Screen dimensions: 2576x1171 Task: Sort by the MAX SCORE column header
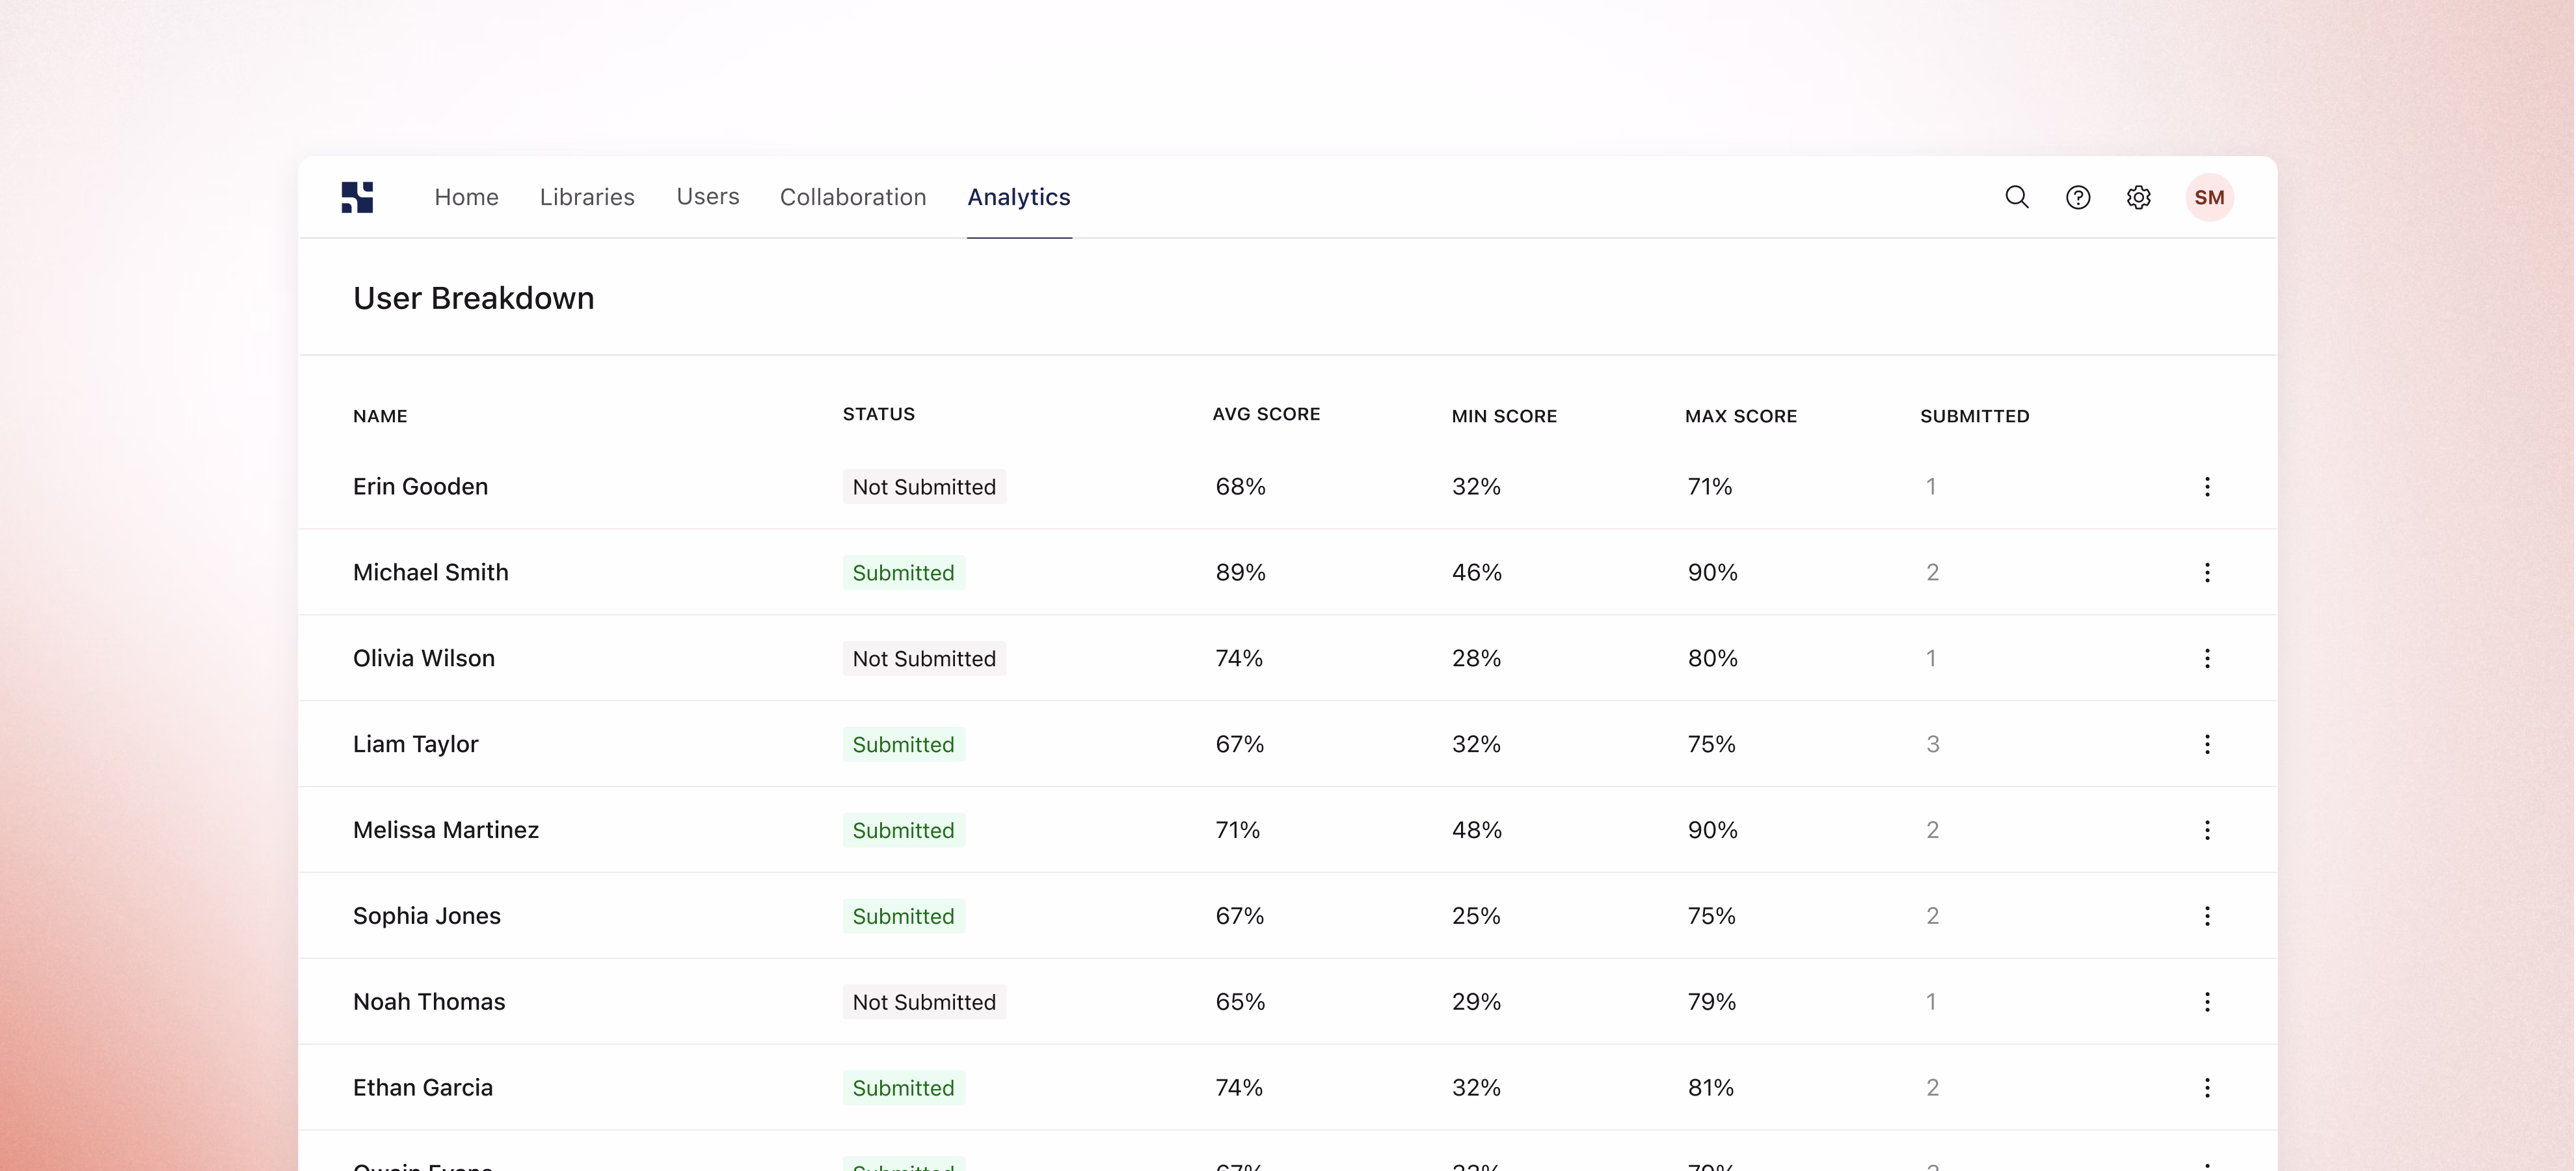[1741, 416]
